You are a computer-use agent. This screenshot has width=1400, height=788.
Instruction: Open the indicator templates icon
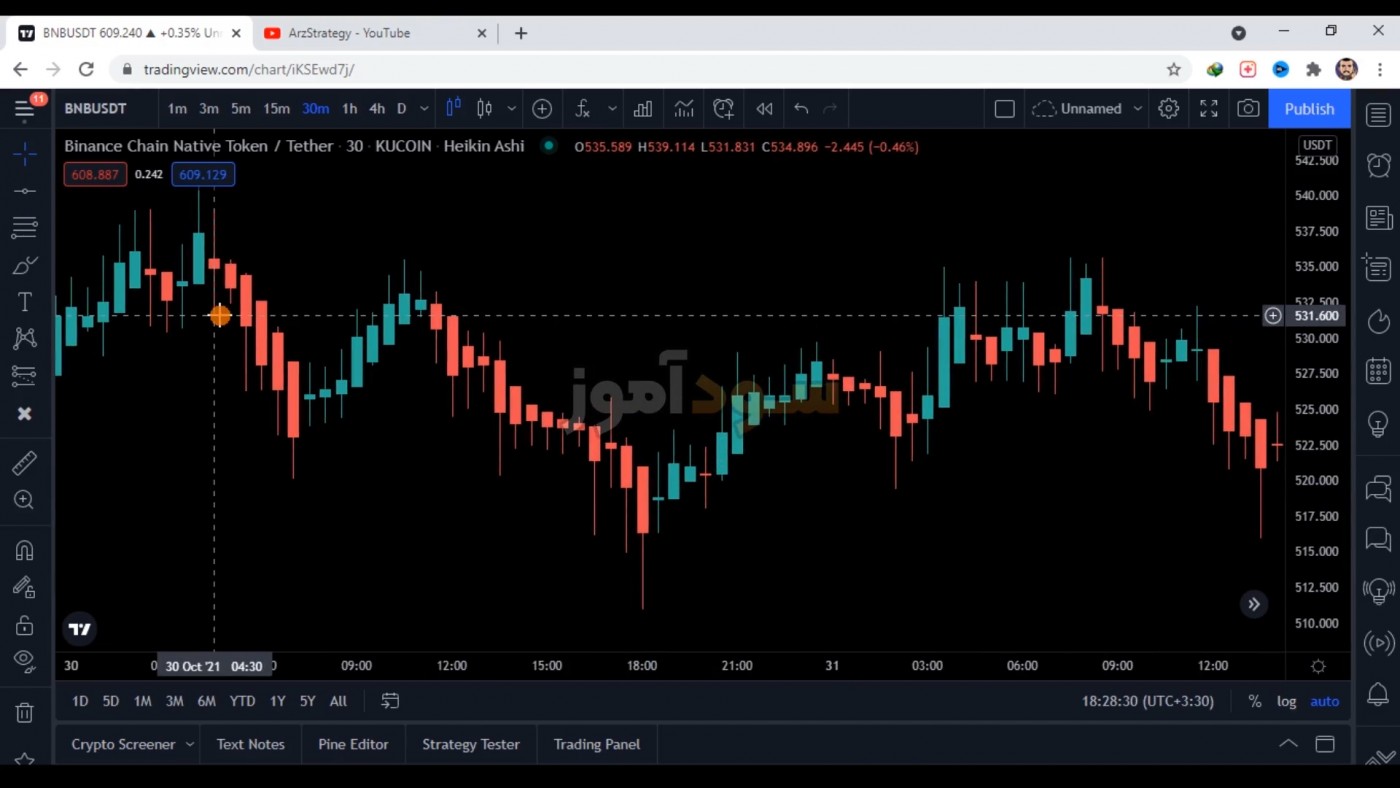(x=684, y=109)
